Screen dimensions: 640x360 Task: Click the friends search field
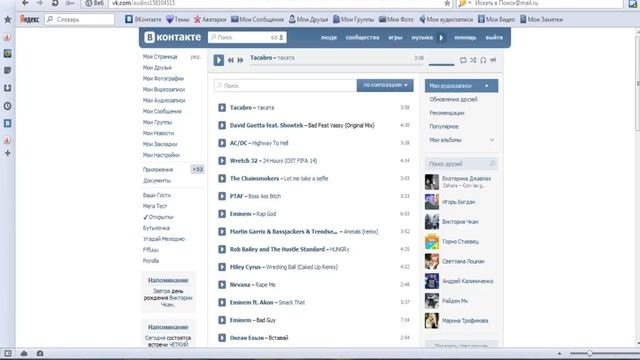pos(461,164)
